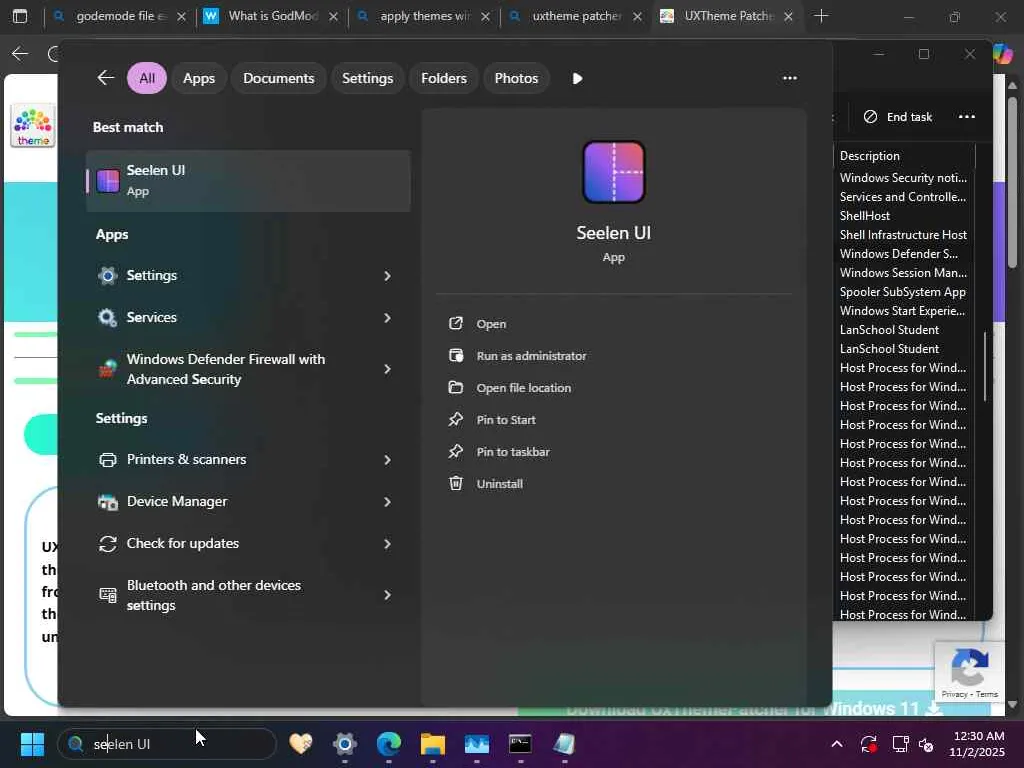
Task: Open network status tray icon
Action: coord(901,744)
